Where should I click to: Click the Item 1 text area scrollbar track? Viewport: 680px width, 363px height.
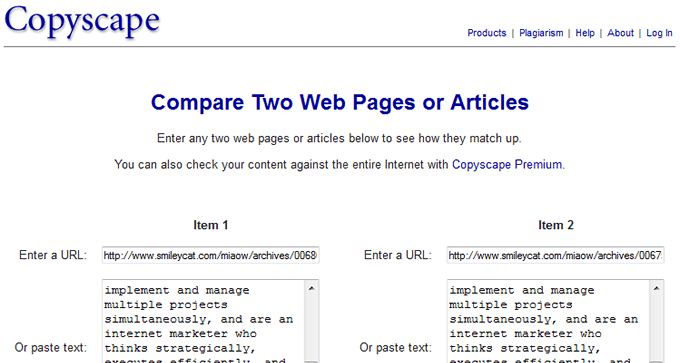click(x=311, y=329)
